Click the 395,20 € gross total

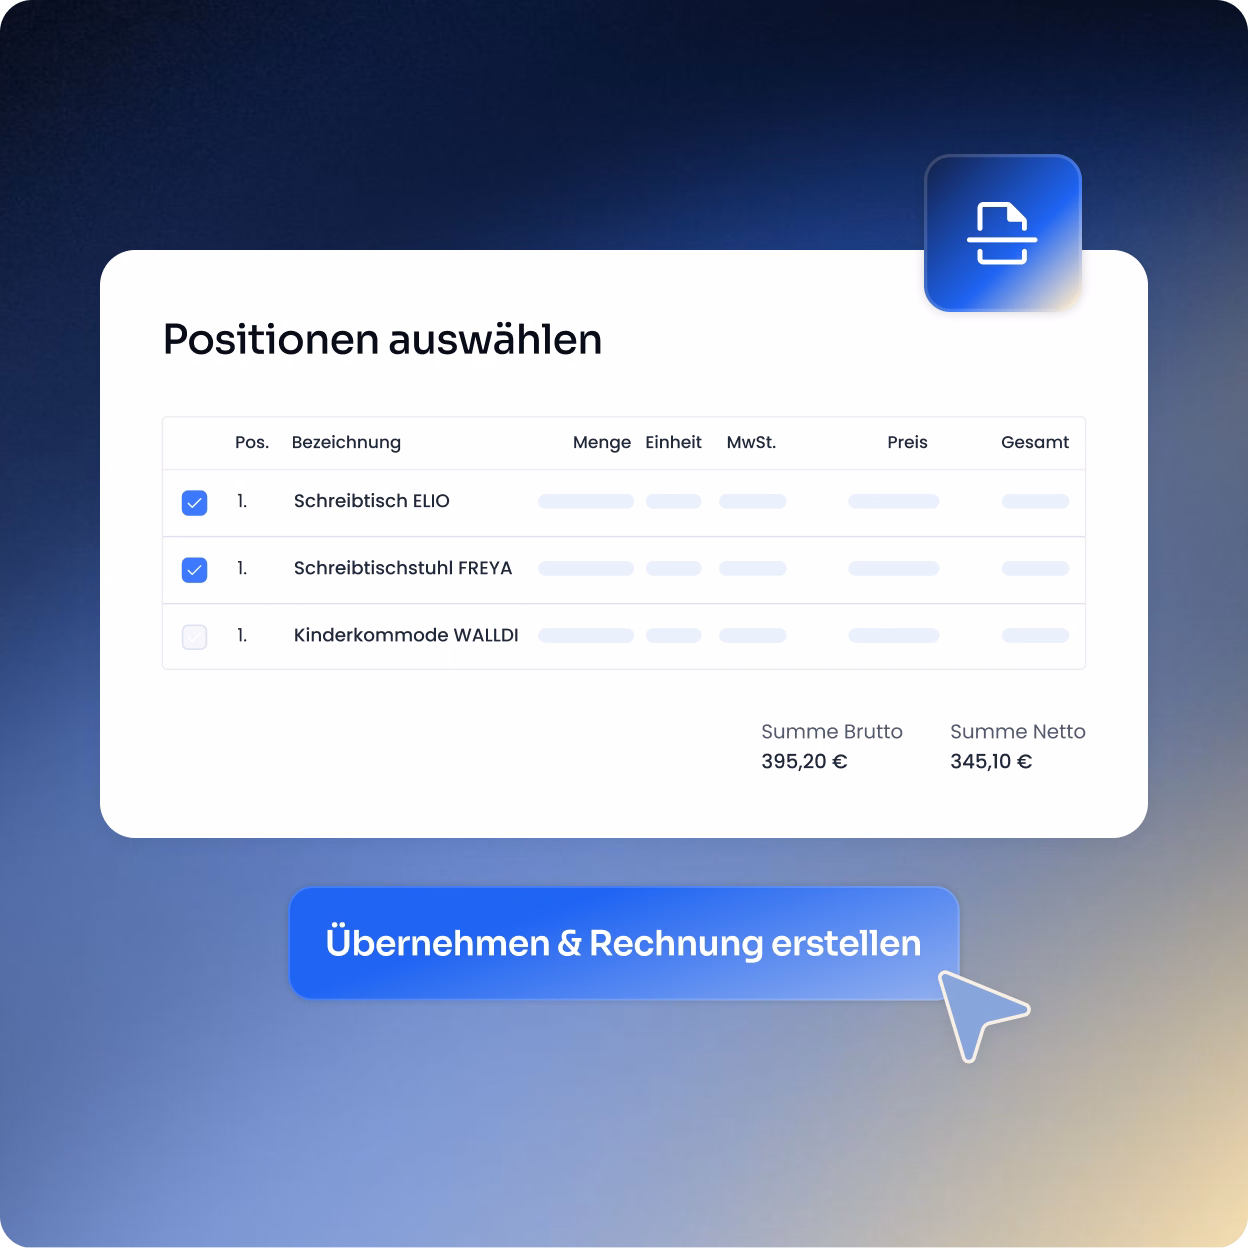(804, 761)
